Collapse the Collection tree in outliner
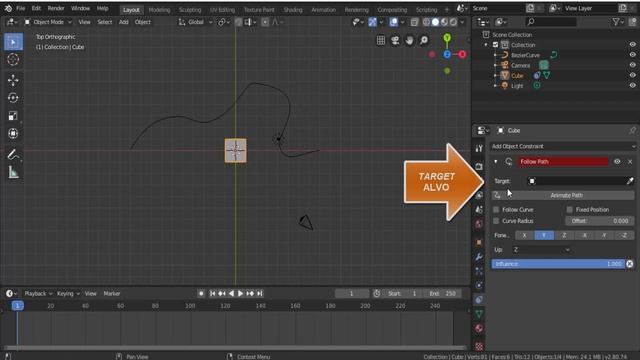Screen dimensions: 640x360 [x=486, y=45]
